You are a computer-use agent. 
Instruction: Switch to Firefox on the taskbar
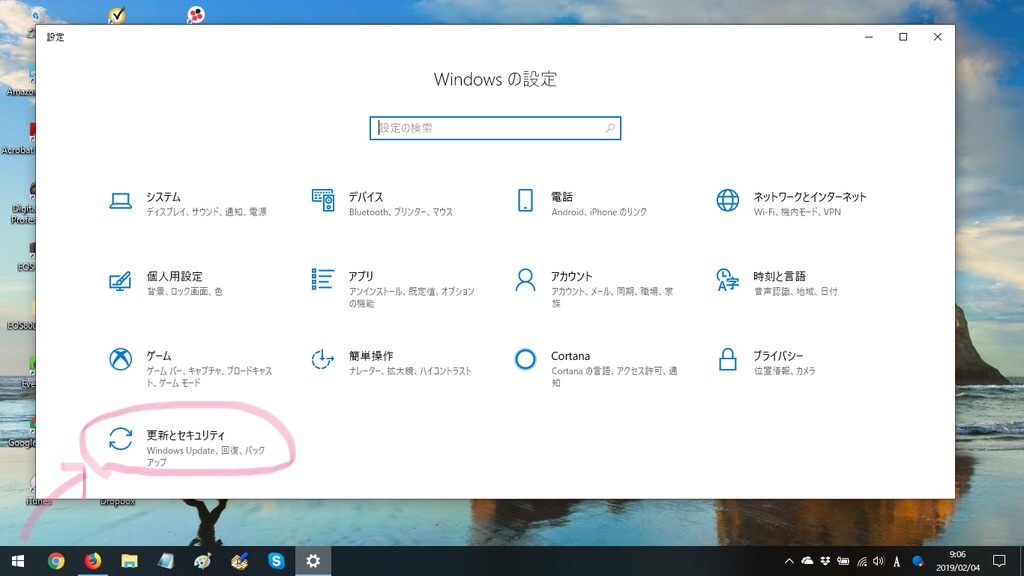click(x=93, y=561)
